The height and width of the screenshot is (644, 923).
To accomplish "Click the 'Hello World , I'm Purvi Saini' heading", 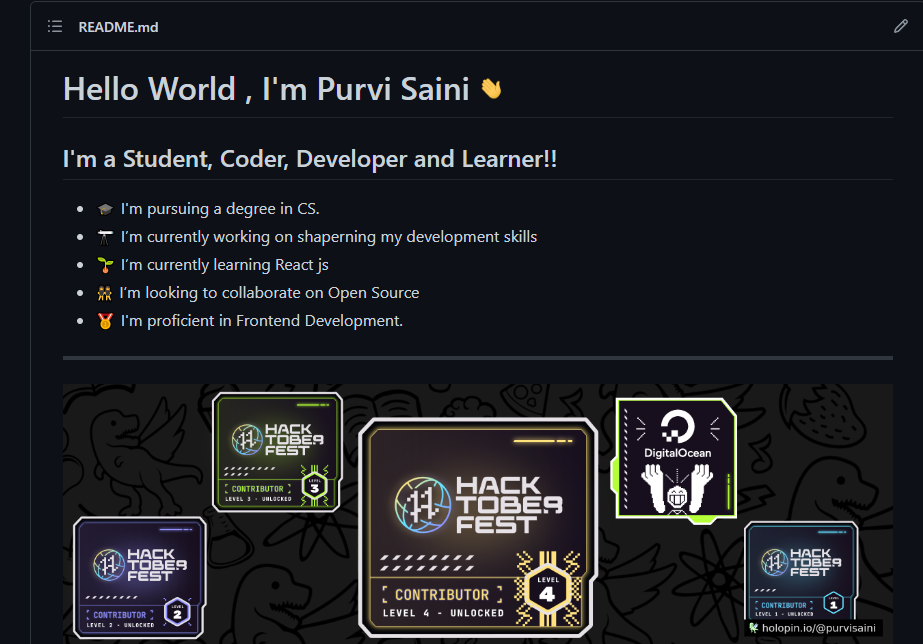I will pos(266,89).
